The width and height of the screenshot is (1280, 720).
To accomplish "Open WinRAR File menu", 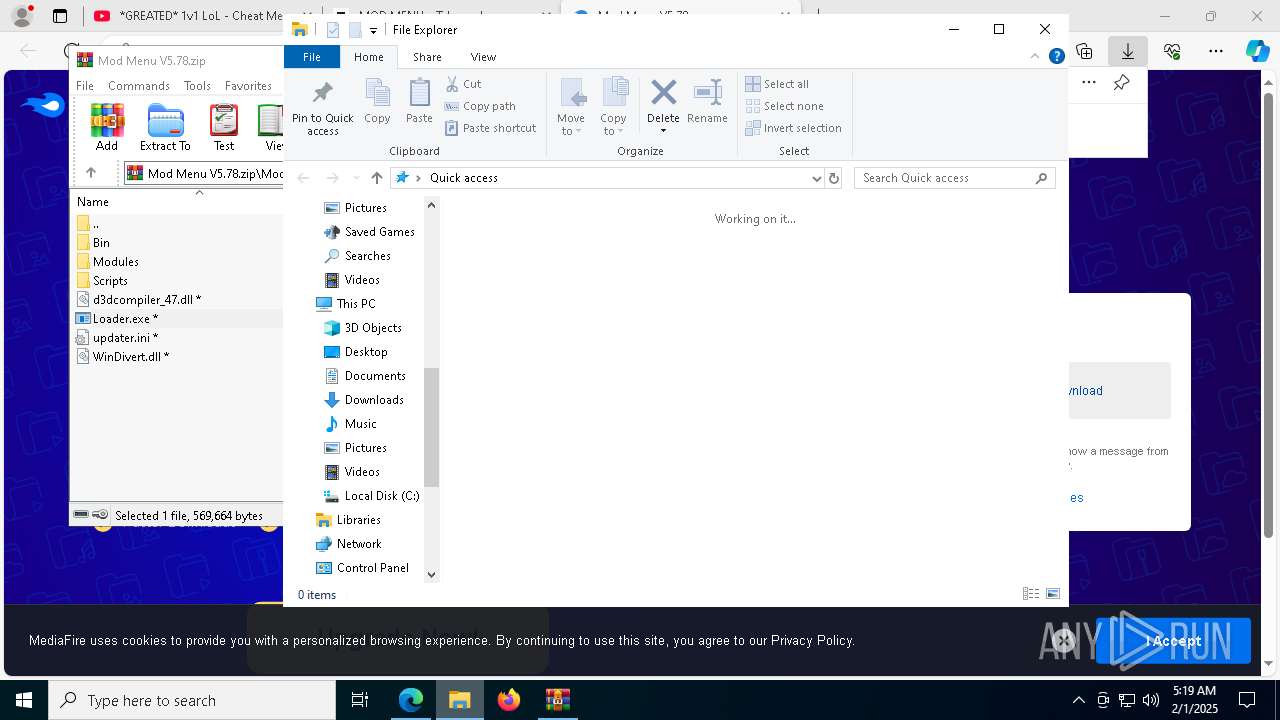I will coord(85,86).
